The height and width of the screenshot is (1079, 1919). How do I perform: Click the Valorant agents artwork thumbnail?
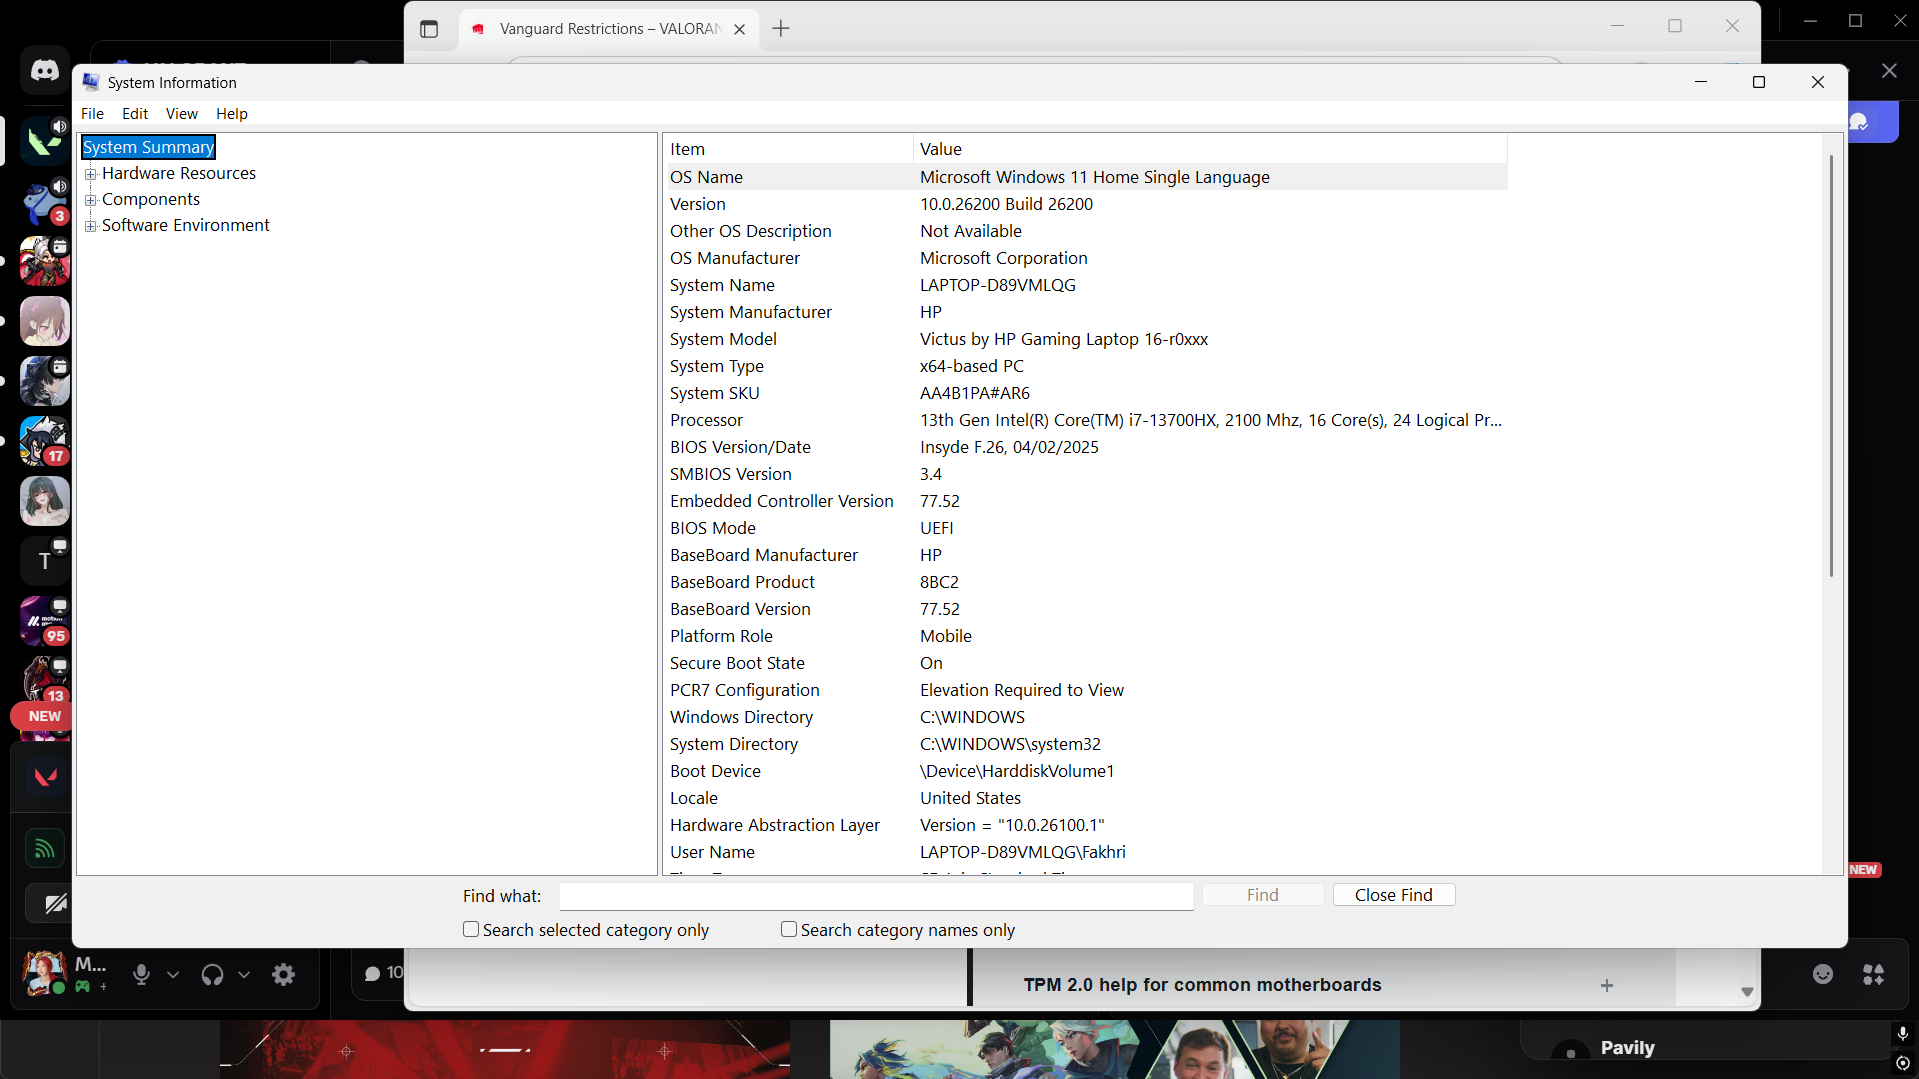(x=1115, y=1049)
